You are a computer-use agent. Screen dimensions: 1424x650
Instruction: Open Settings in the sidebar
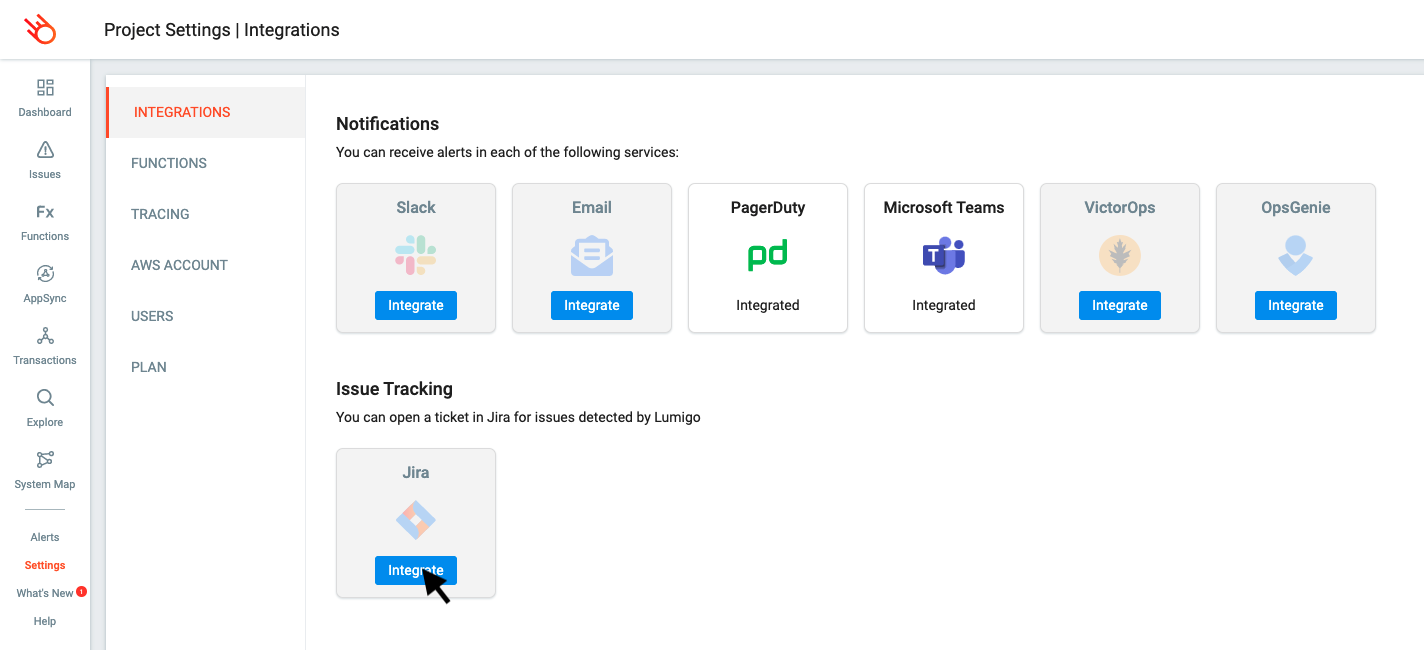[45, 565]
